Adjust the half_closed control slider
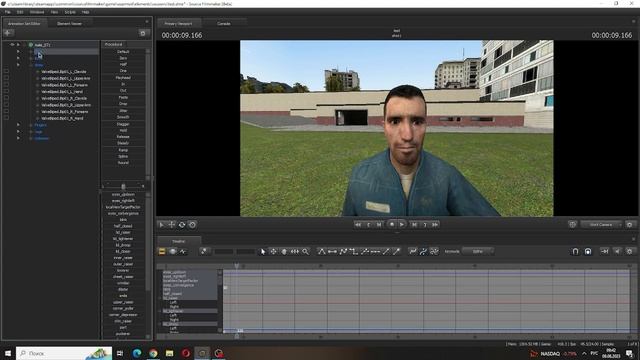Image resolution: width=640 pixels, height=360 pixels. [x=123, y=226]
